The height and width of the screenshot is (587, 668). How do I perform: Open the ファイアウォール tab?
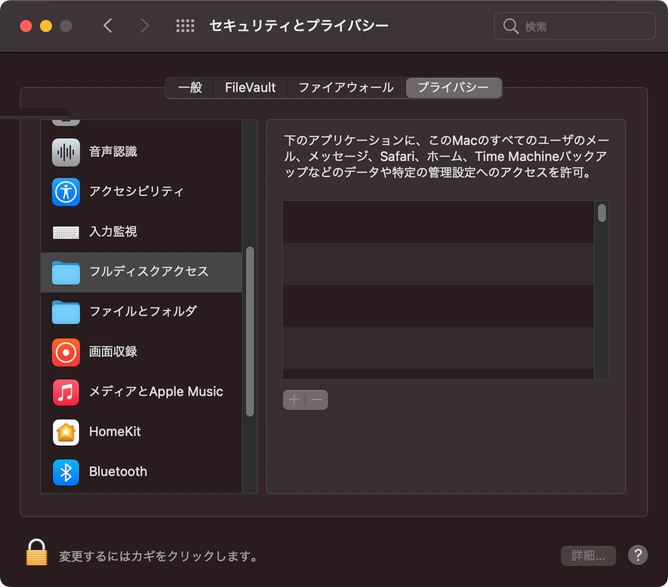[346, 88]
